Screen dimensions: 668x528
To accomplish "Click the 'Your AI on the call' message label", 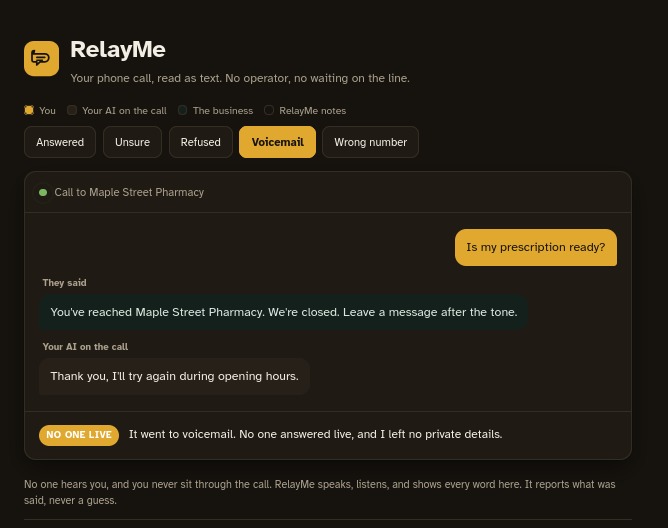I will pos(85,346).
